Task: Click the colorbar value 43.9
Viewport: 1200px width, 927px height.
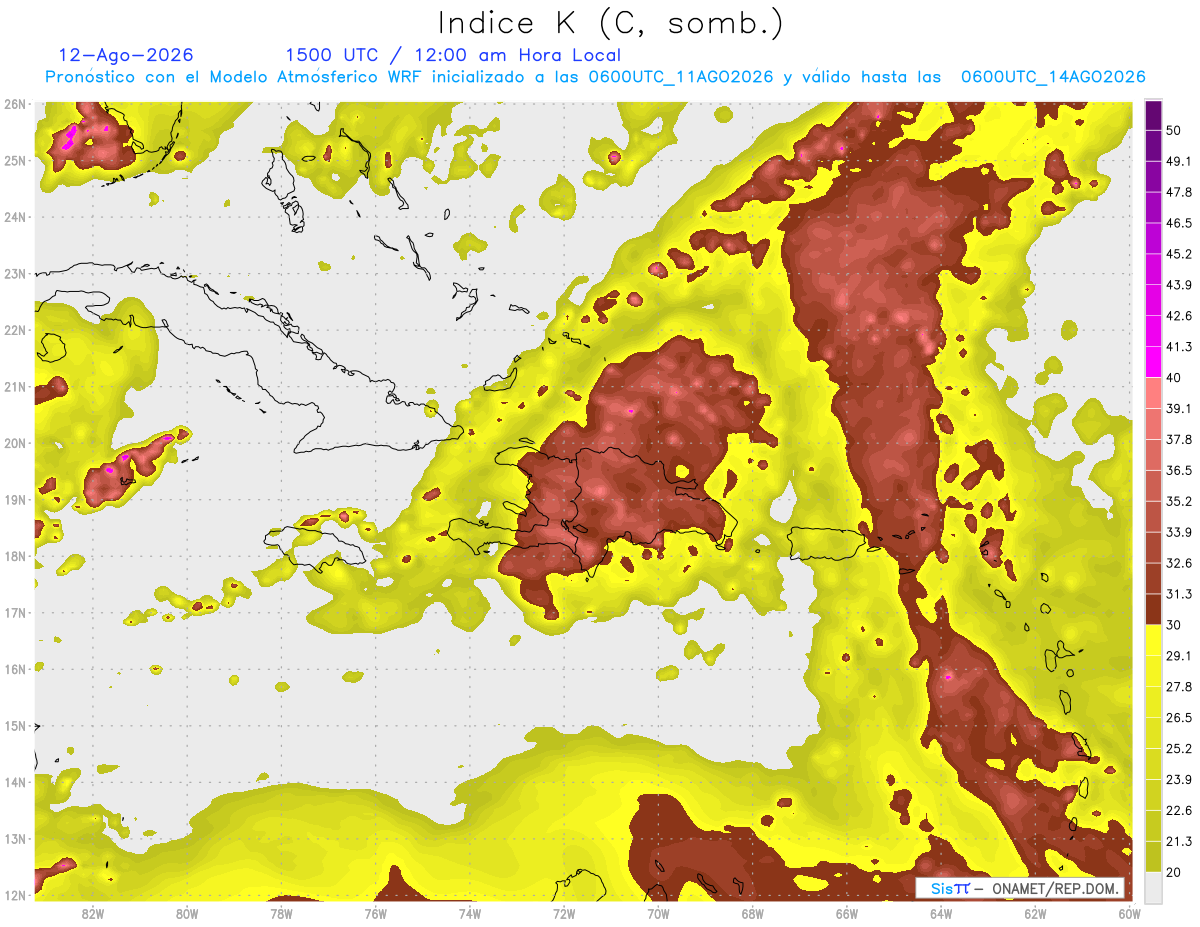Action: coord(1179,285)
